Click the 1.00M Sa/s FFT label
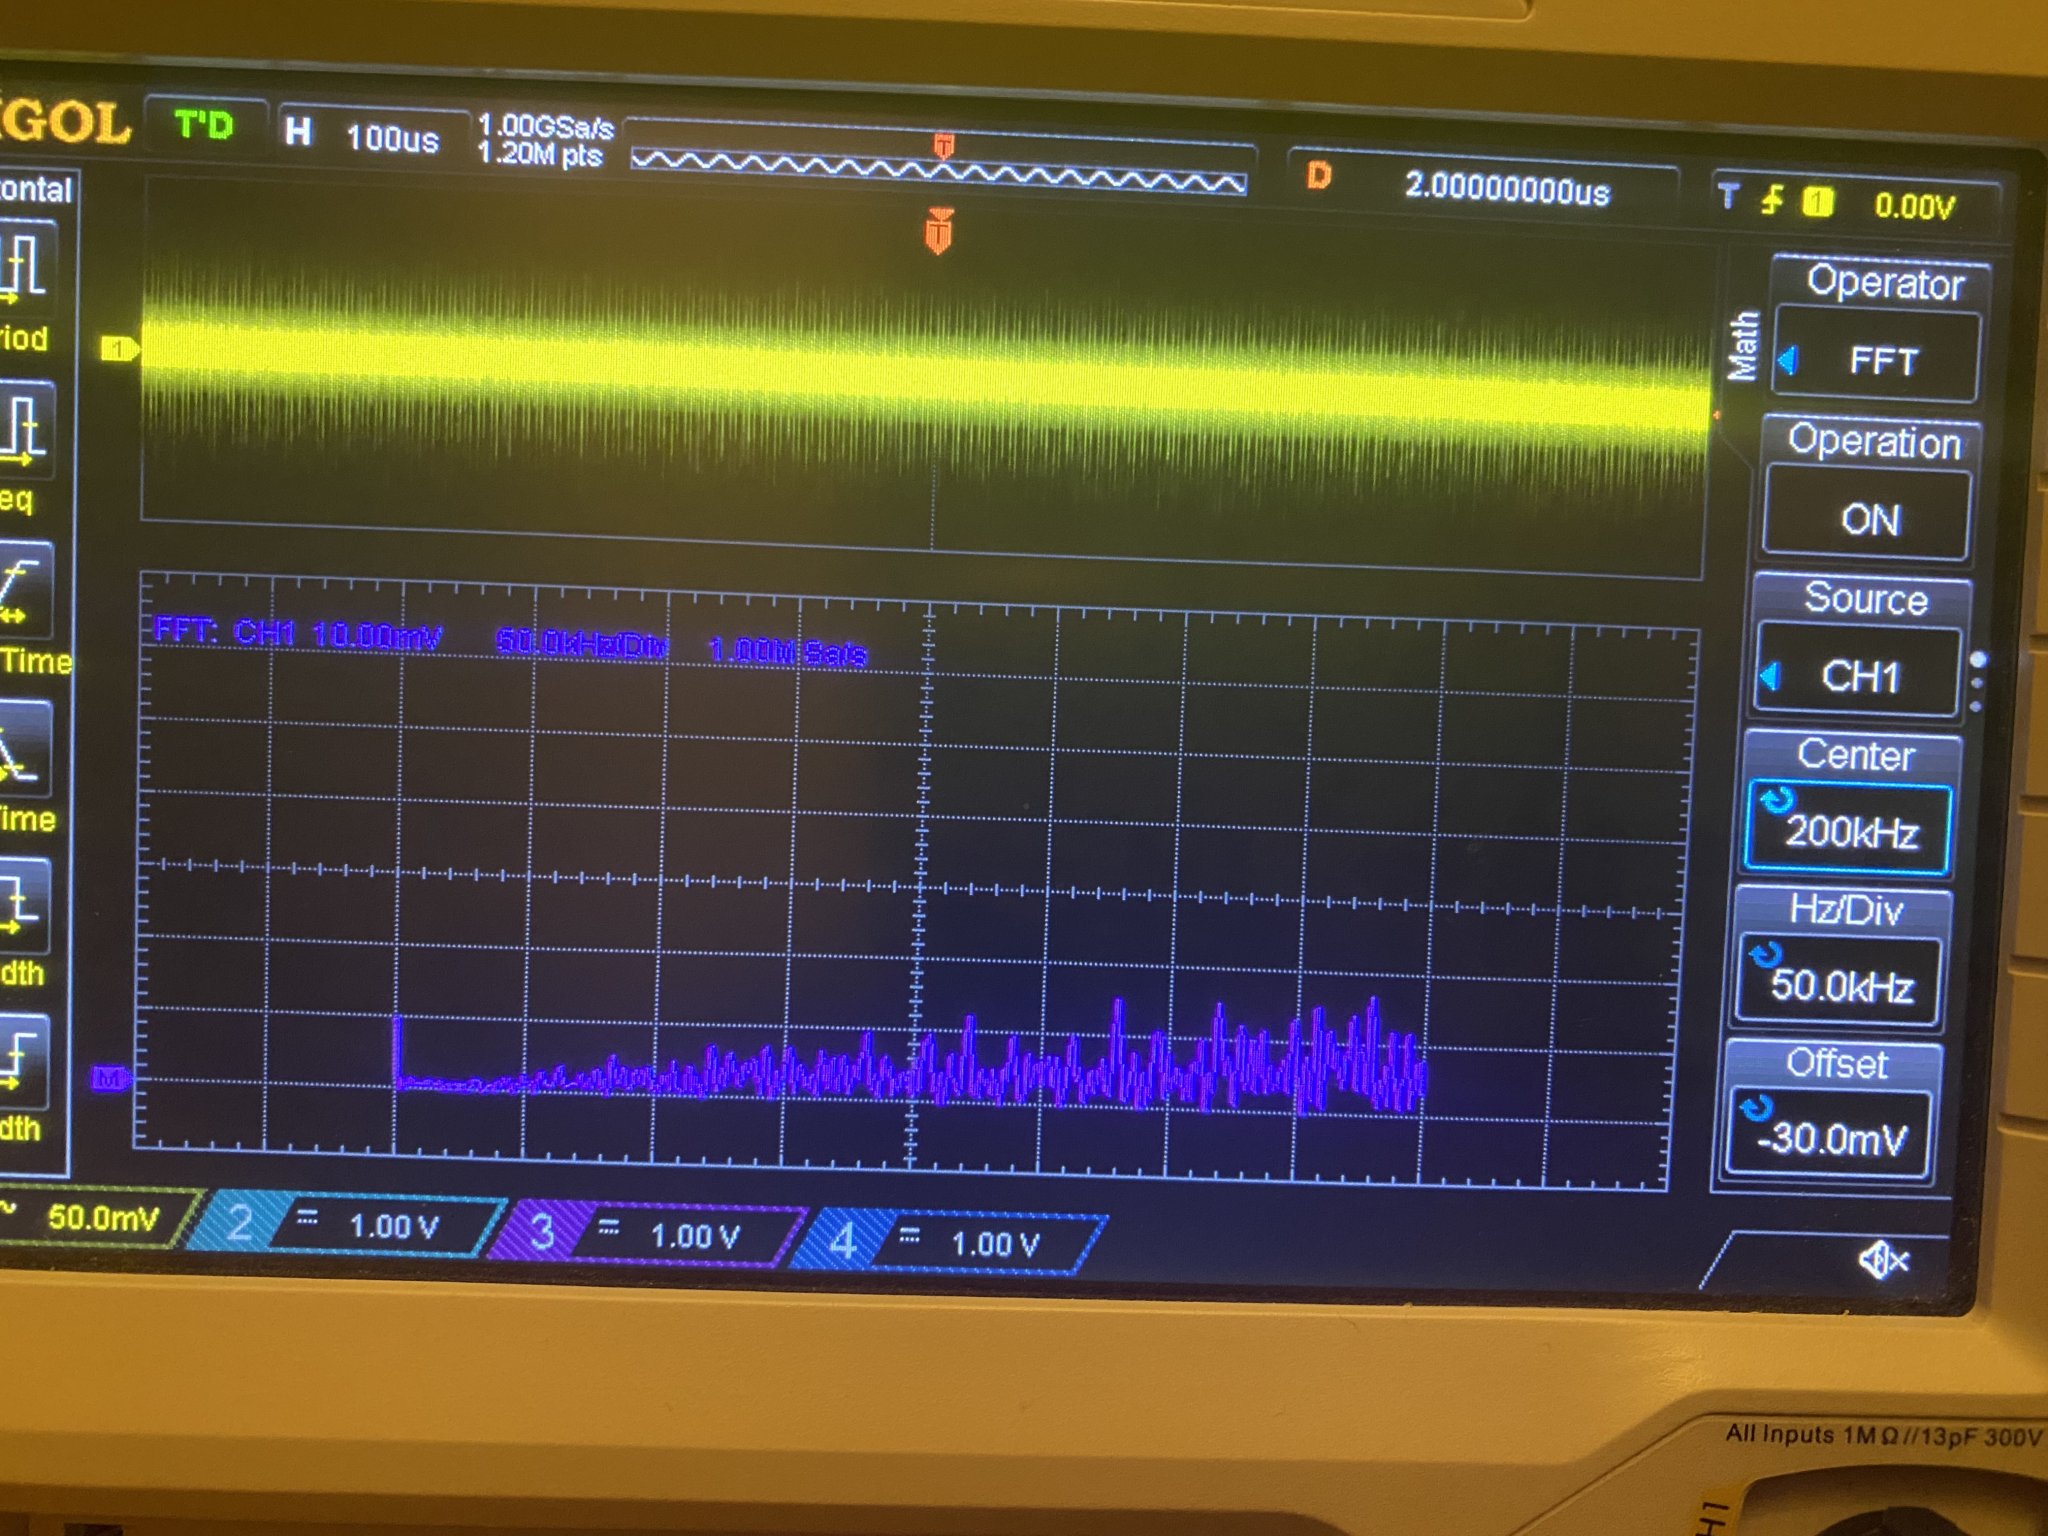 pos(788,651)
